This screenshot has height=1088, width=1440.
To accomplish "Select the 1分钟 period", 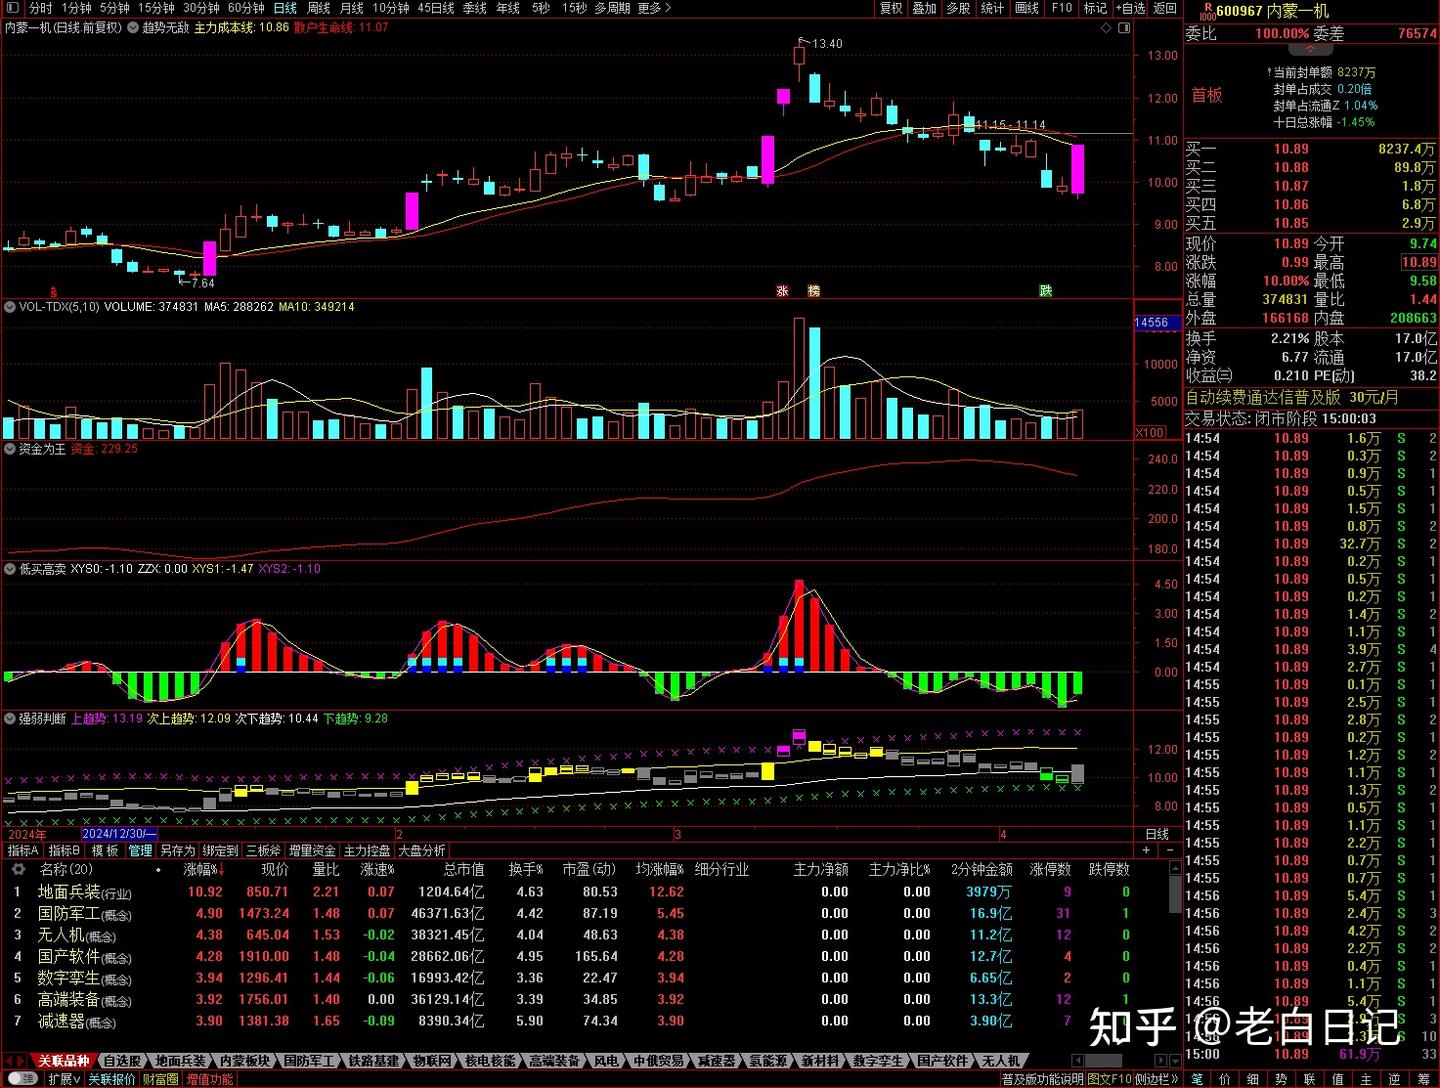I will click(x=76, y=8).
